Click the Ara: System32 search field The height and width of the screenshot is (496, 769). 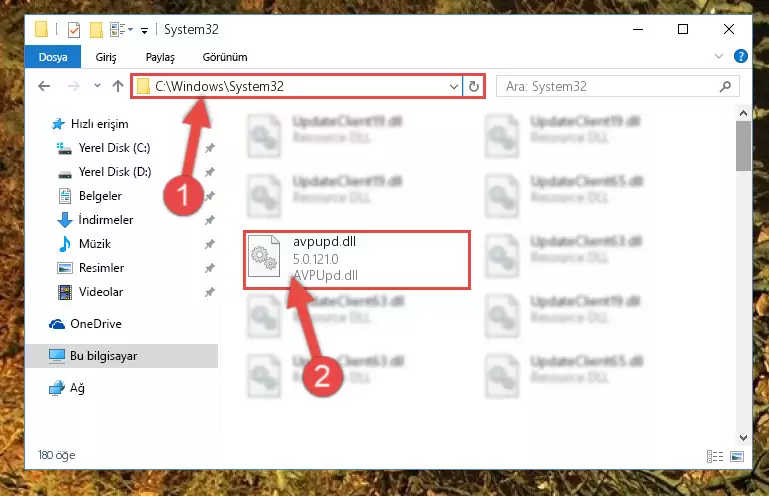[617, 86]
